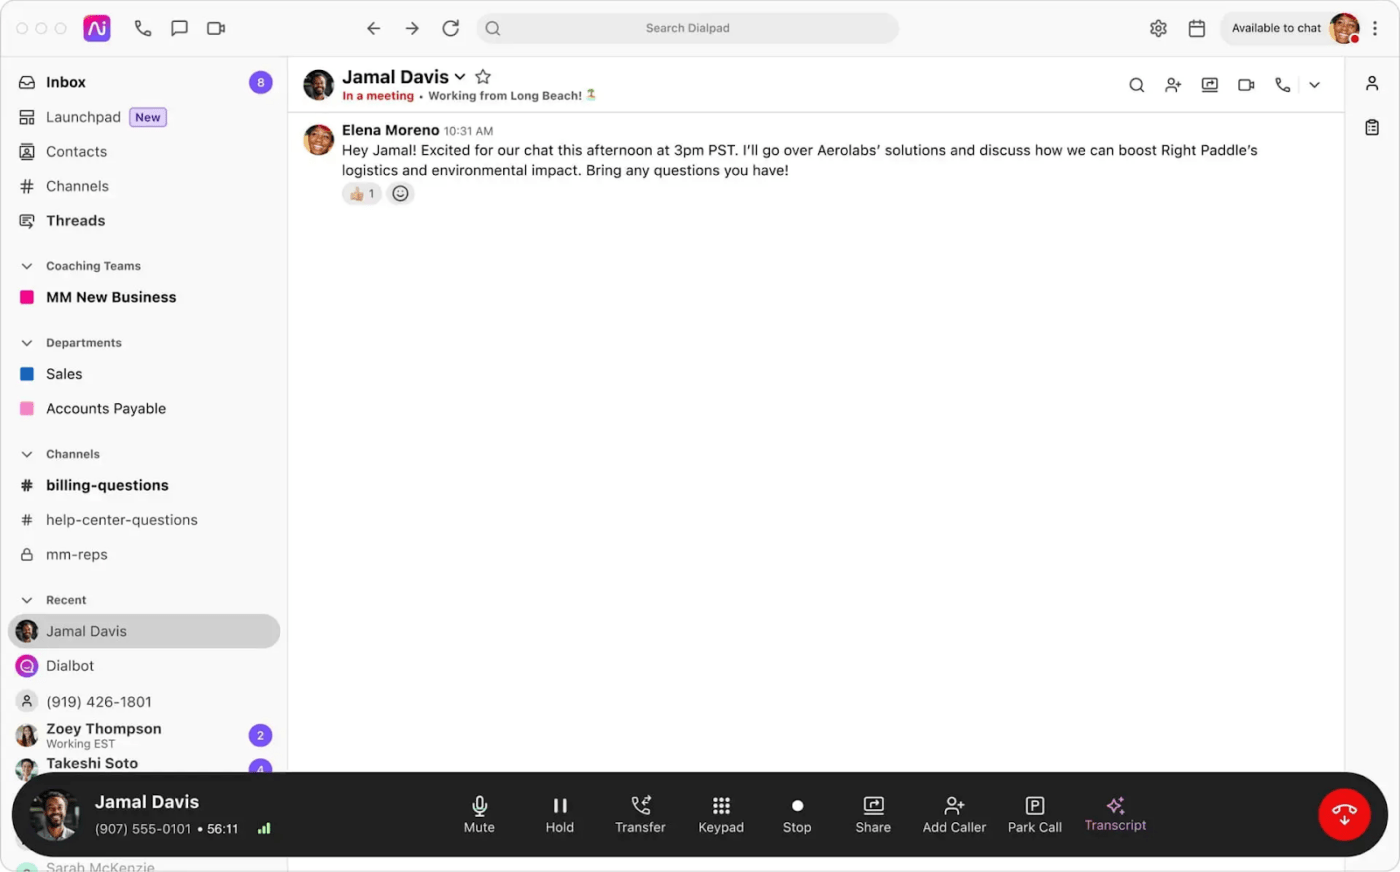Open Contacts
Screen dimensions: 1400x872
(x=144, y=151)
